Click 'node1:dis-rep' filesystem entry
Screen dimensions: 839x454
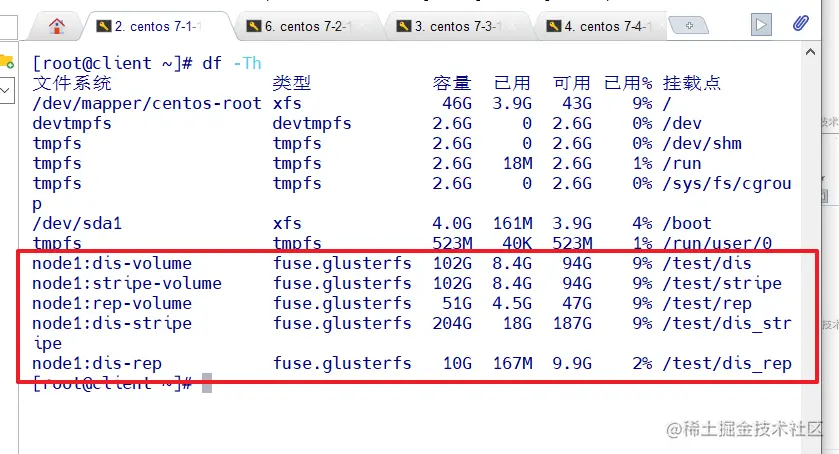point(97,364)
